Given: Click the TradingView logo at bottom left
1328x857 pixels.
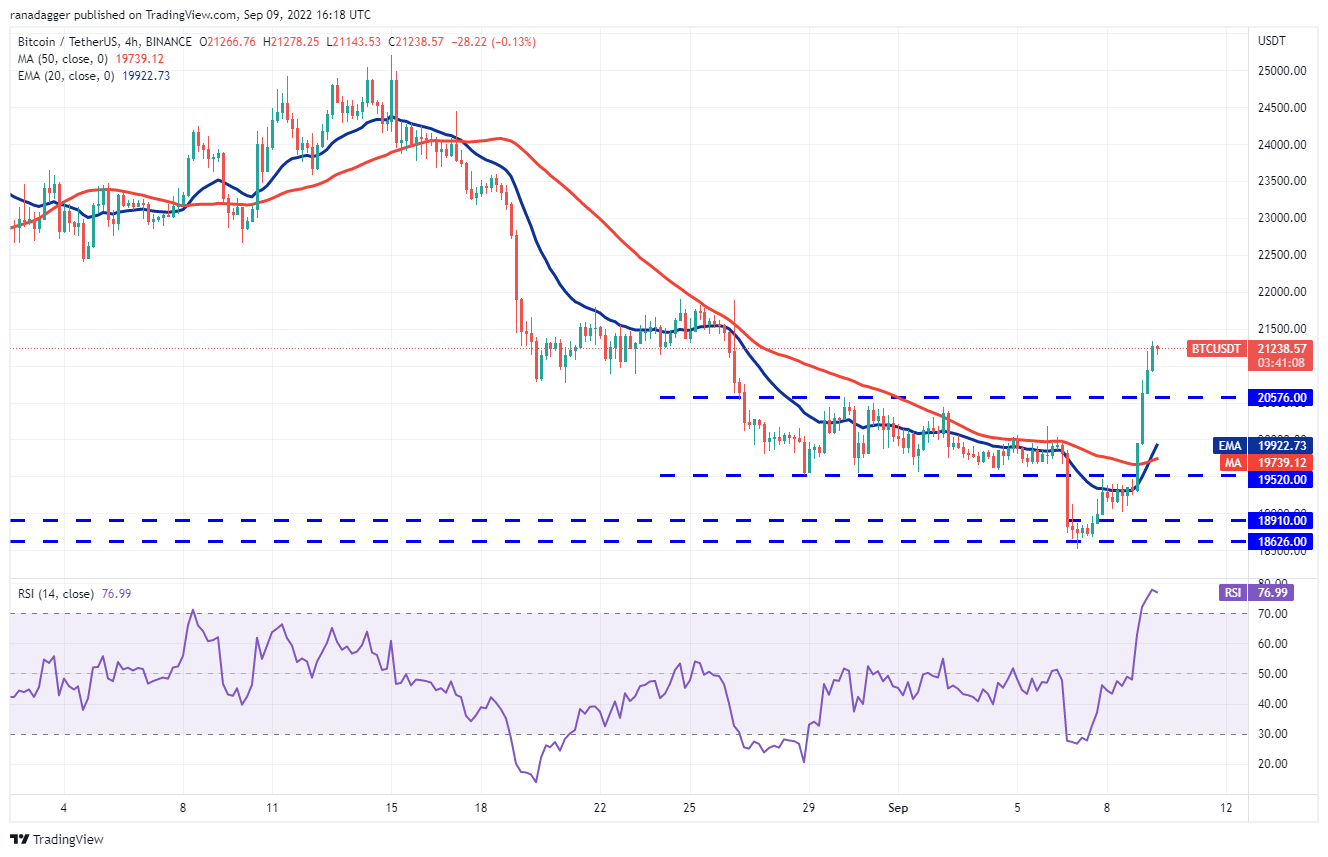Looking at the screenshot, I should click(x=57, y=839).
